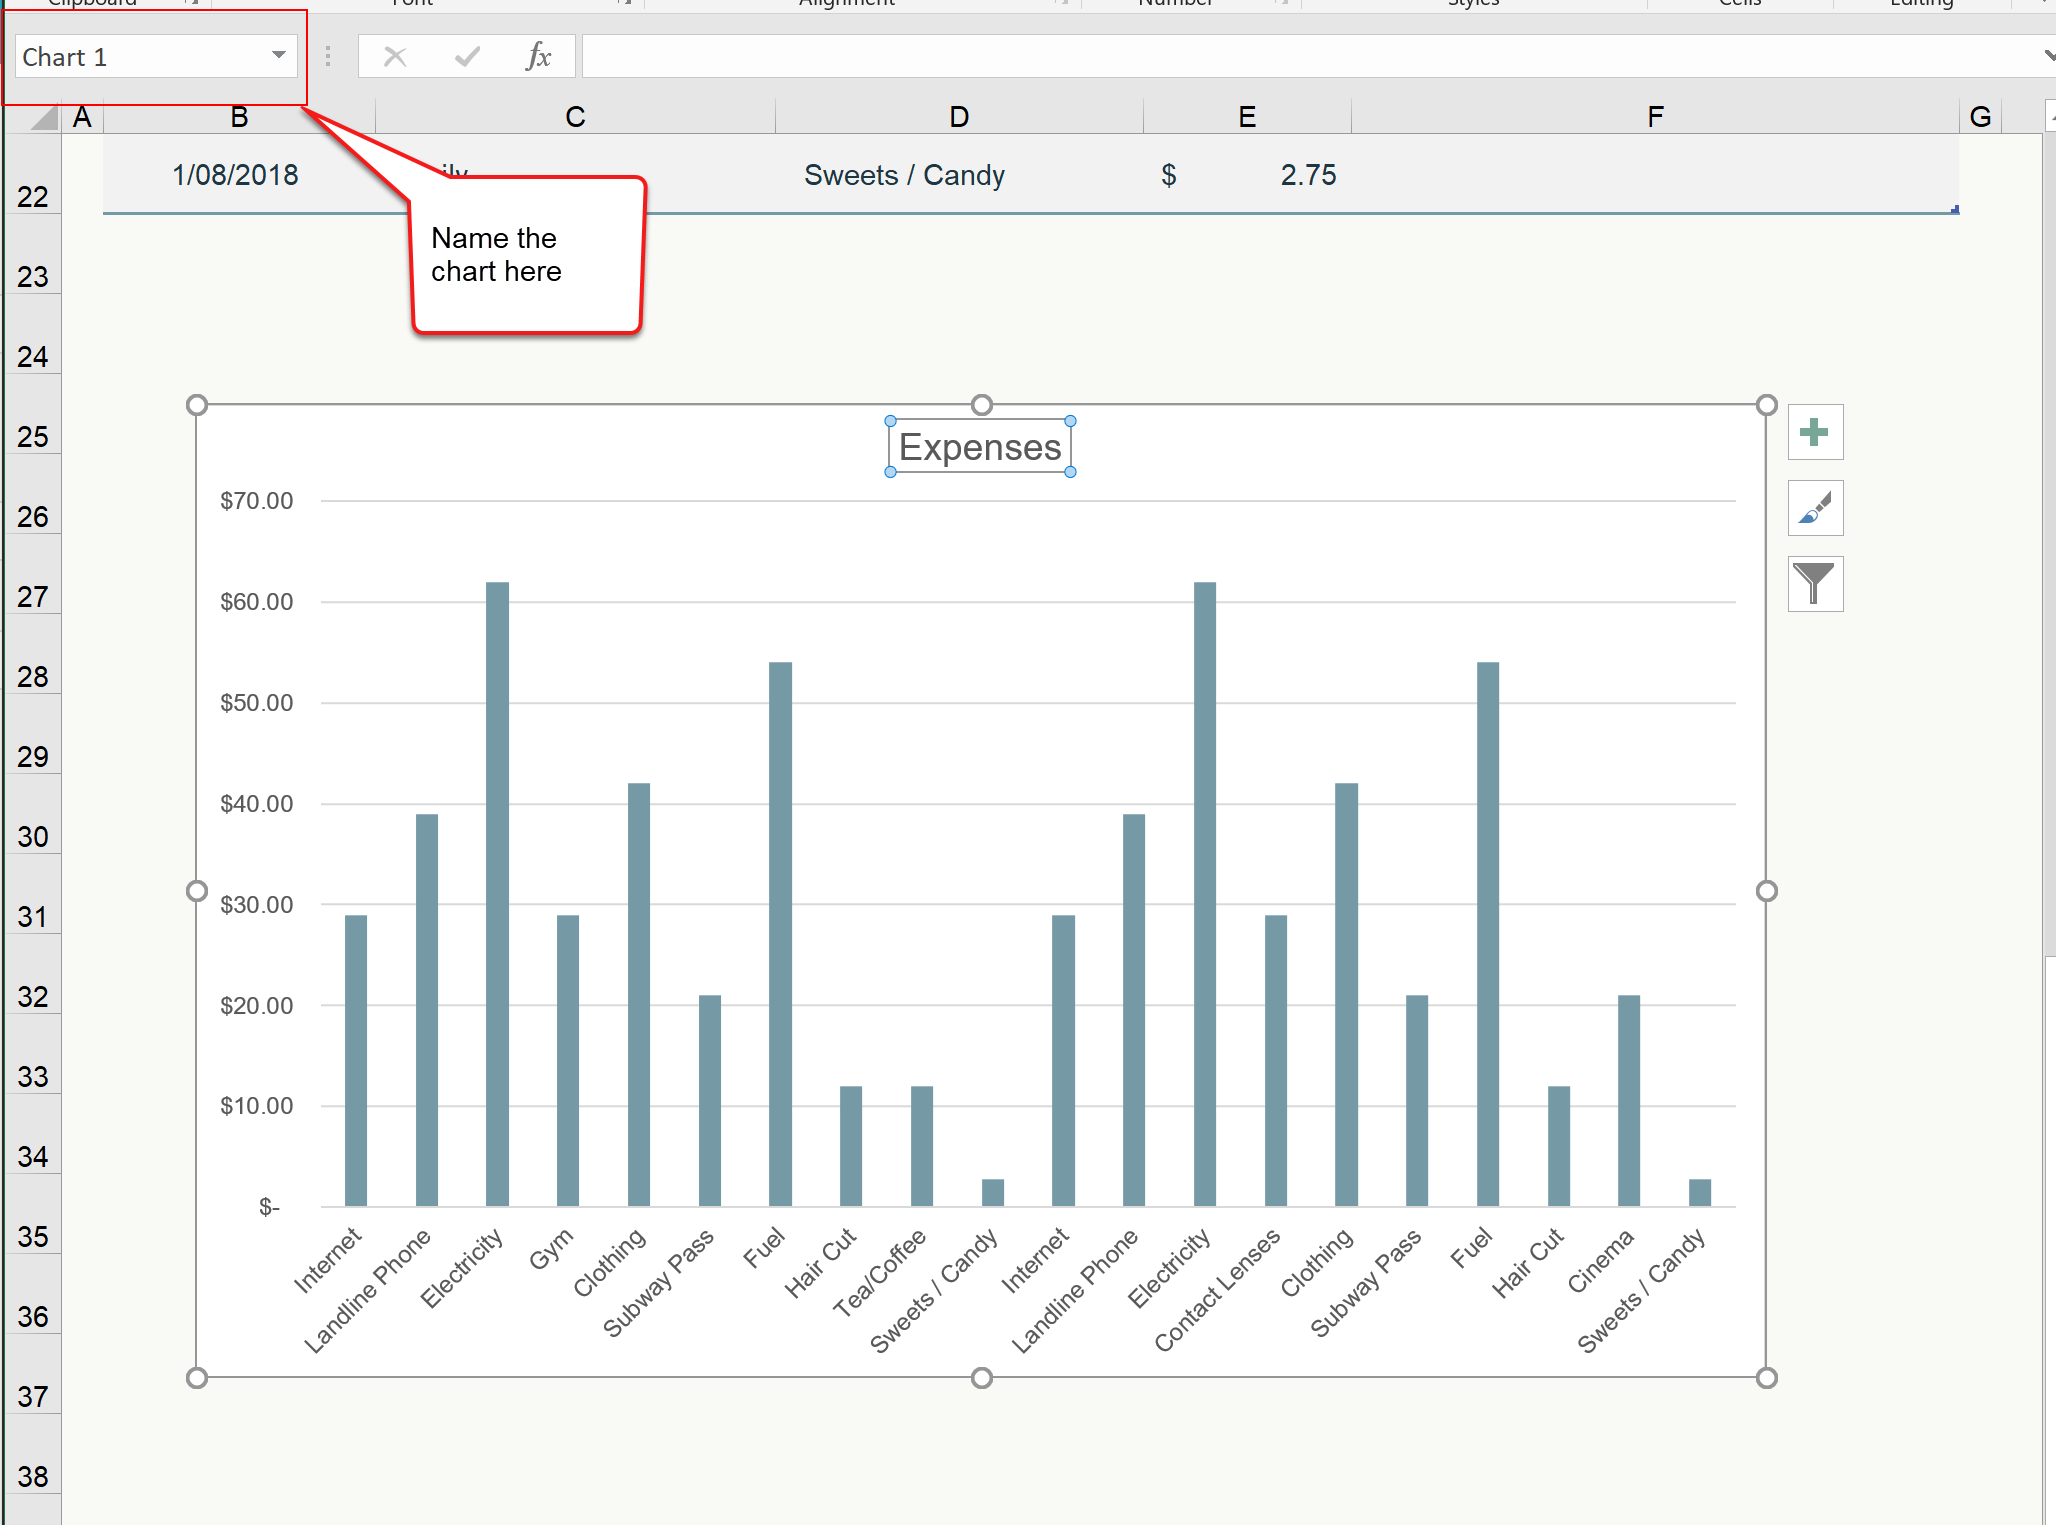Image resolution: width=2056 pixels, height=1525 pixels.
Task: Click the Cancel X icon in formula bar
Action: tap(395, 57)
